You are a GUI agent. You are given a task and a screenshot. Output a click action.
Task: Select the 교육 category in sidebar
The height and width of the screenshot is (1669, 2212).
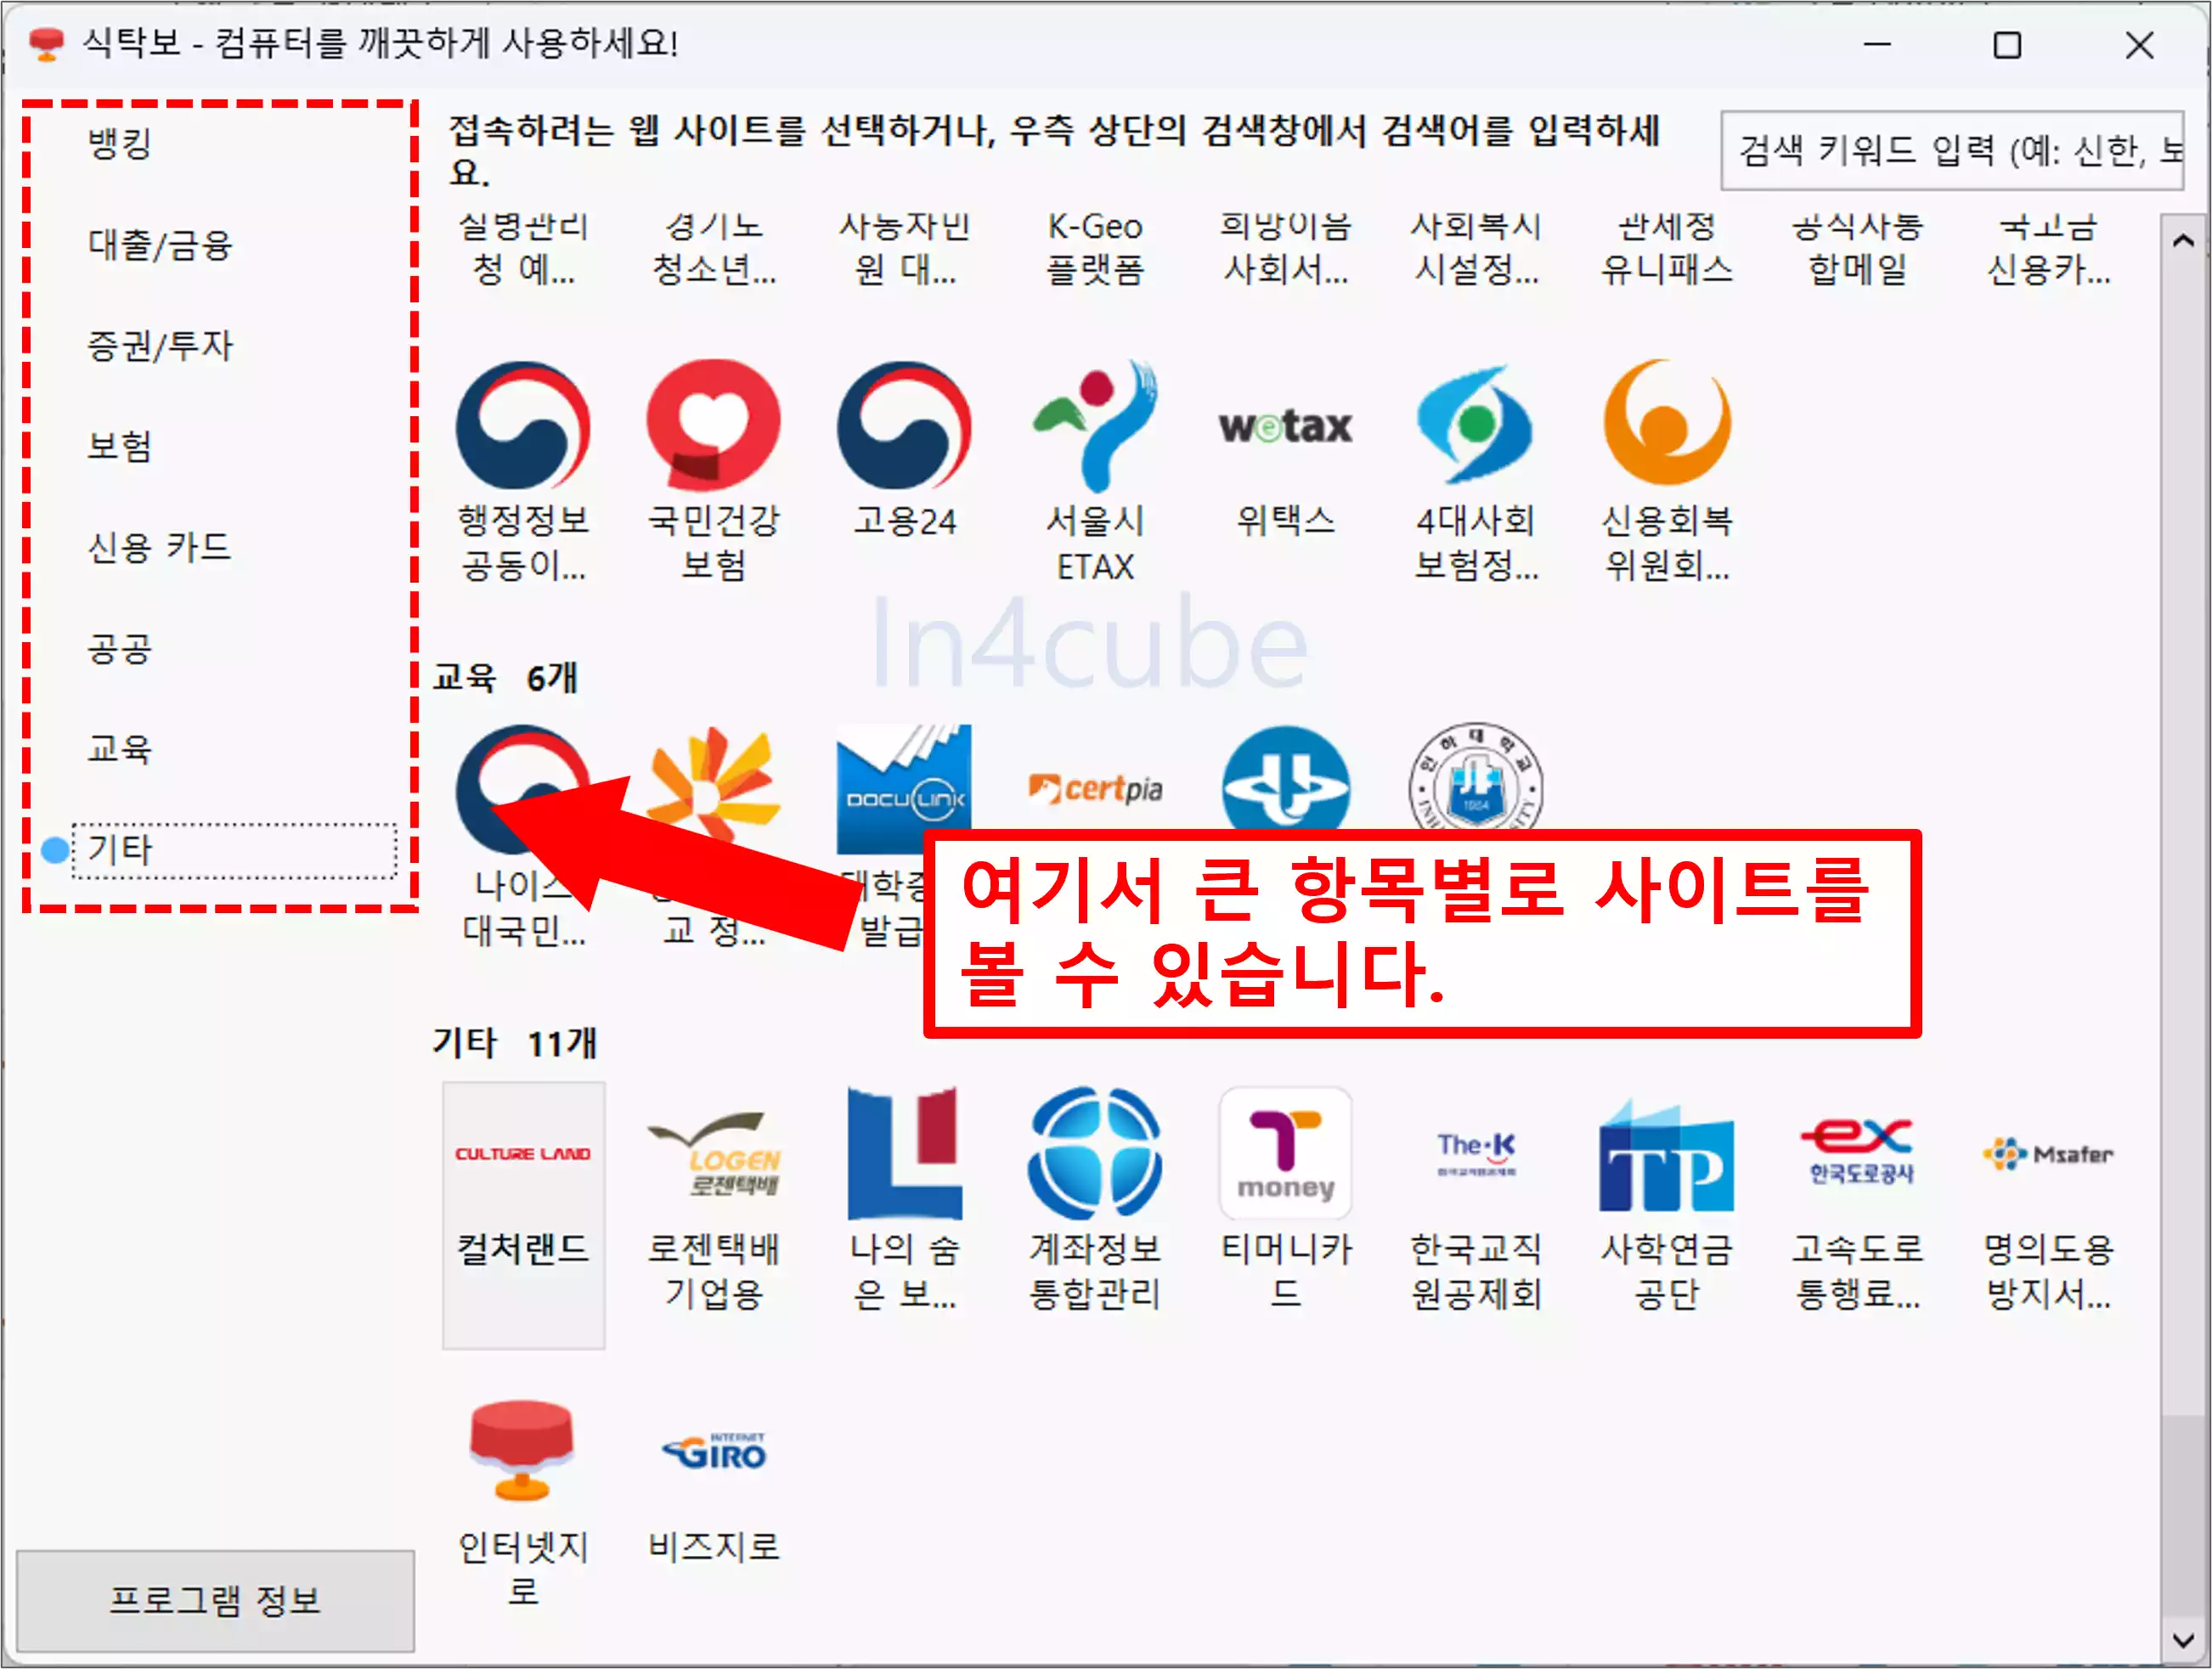click(120, 748)
